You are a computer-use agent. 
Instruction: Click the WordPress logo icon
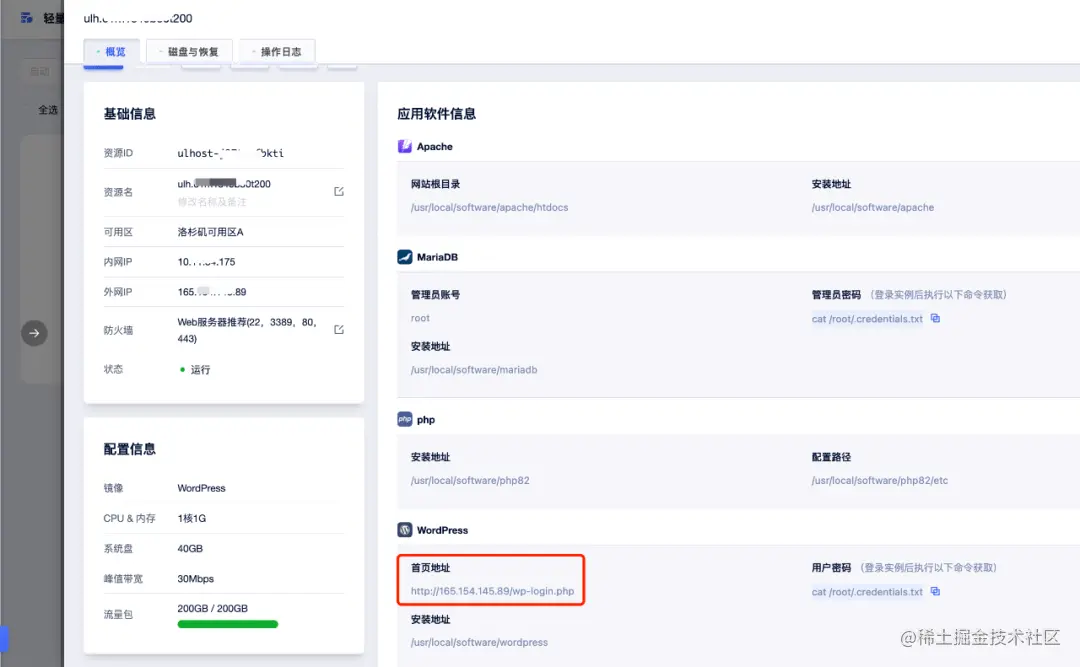pyautogui.click(x=405, y=530)
